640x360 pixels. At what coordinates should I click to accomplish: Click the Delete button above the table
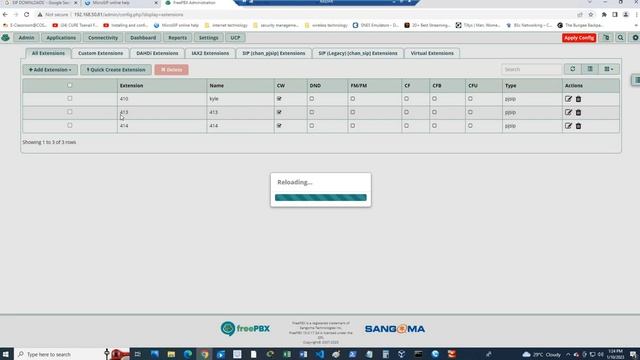[171, 69]
